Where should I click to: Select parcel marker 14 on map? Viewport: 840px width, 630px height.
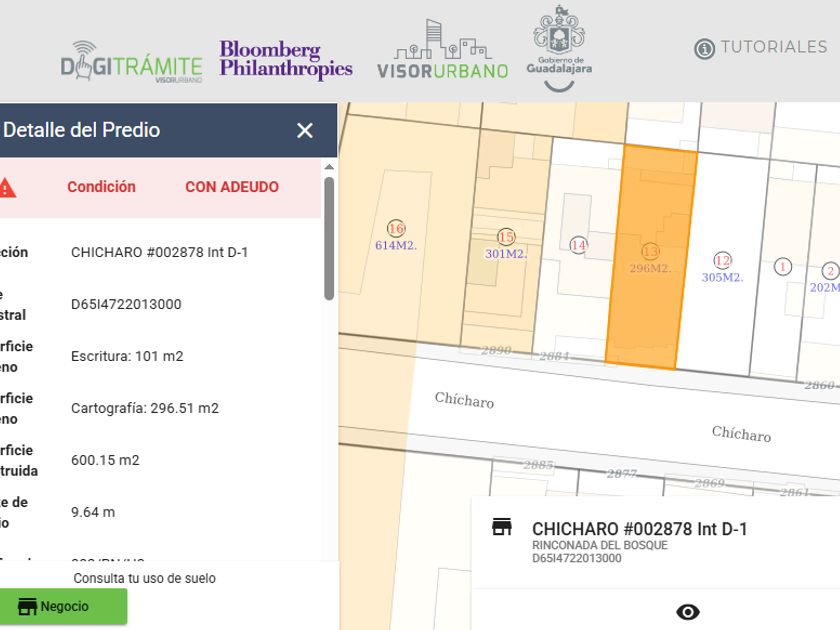point(579,245)
